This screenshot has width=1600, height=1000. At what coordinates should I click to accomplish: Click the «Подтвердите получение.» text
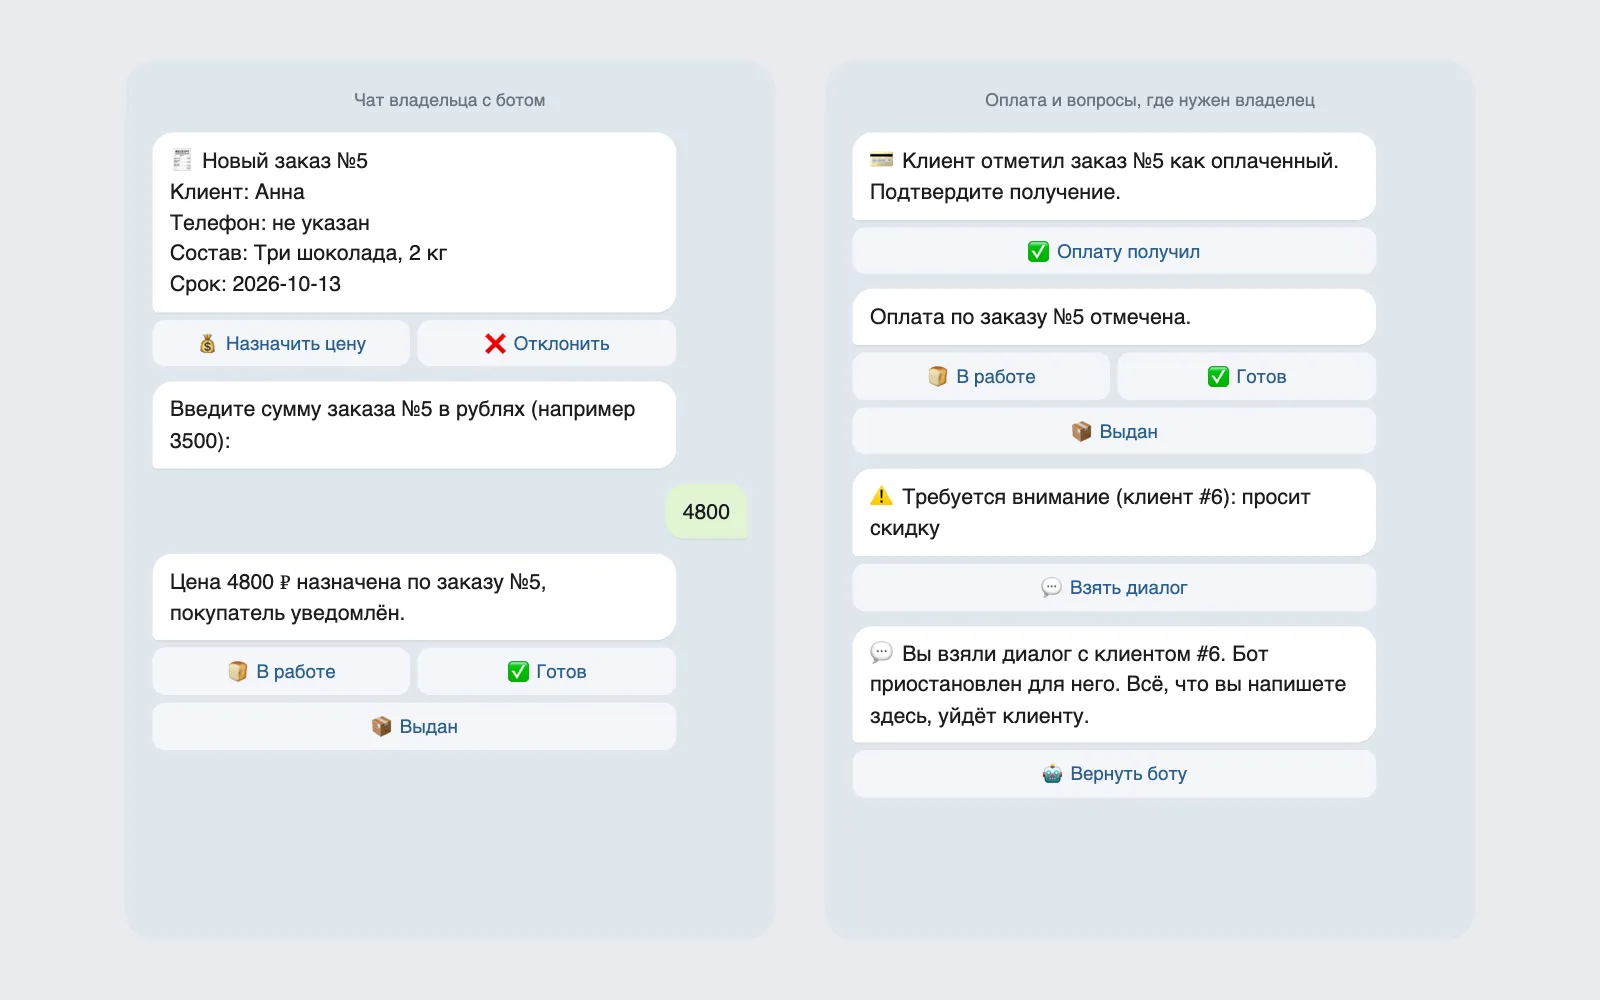[x=995, y=192]
